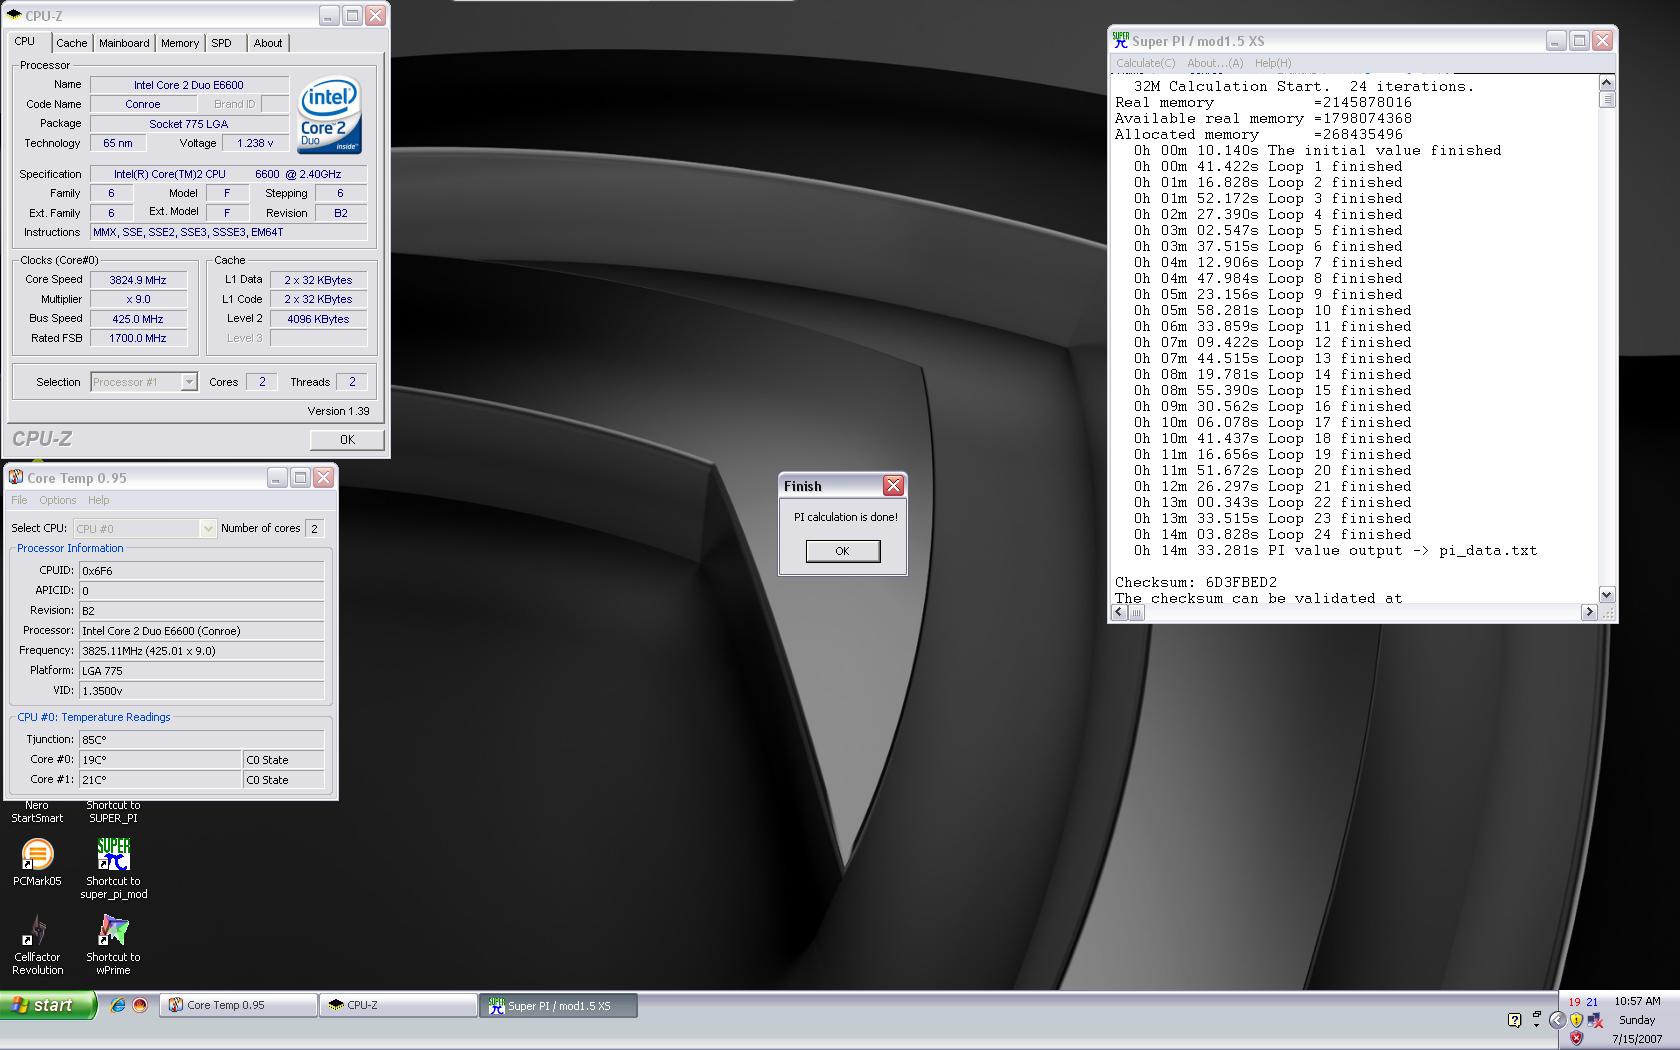The image size is (1680, 1050).
Task: Minimize the Core Temp window
Action: pos(277,477)
